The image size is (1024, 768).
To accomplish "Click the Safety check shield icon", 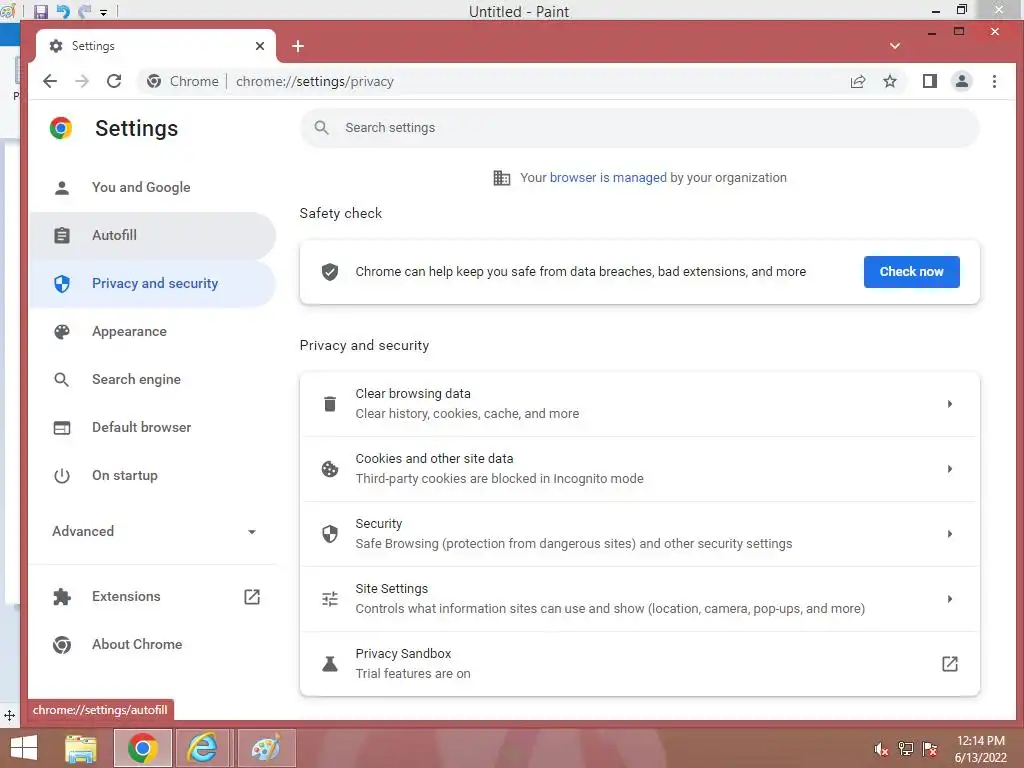I will (330, 272).
